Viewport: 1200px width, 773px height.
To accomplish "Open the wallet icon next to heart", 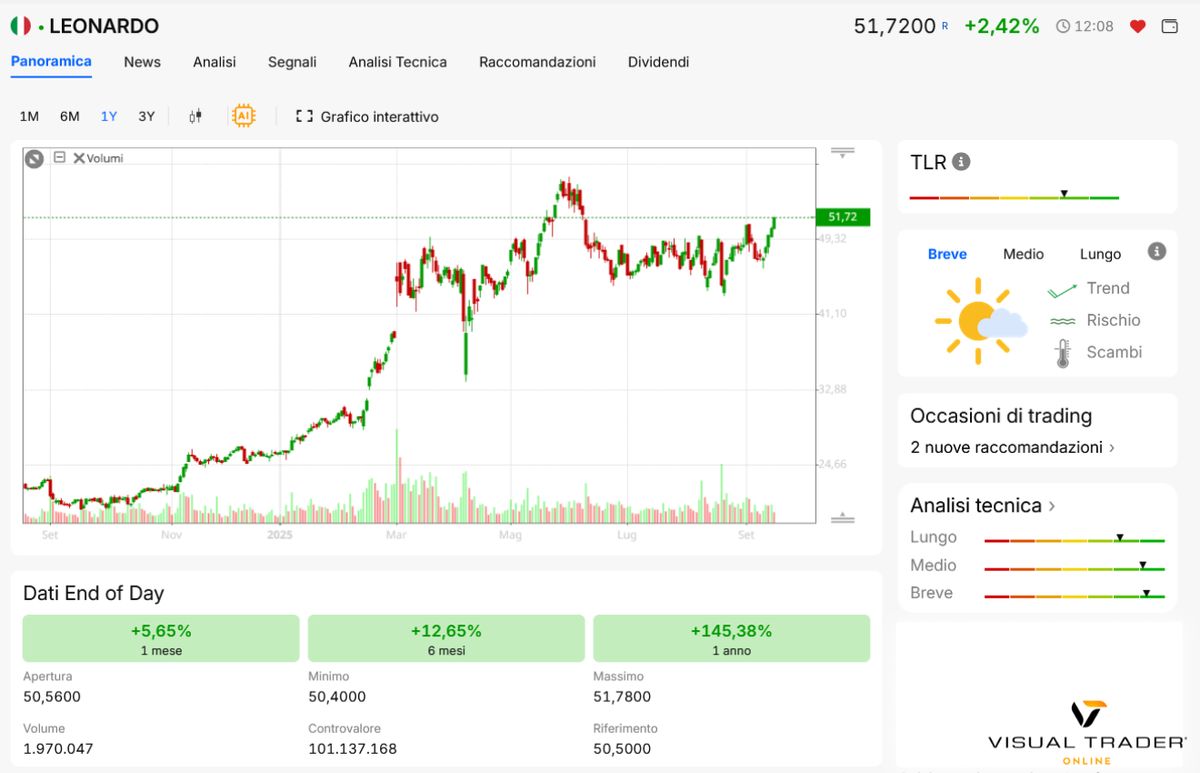I will 1169,27.
